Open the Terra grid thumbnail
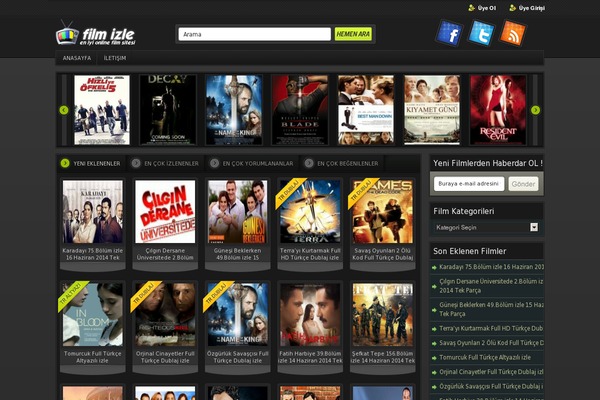The width and height of the screenshot is (600, 400). point(310,212)
